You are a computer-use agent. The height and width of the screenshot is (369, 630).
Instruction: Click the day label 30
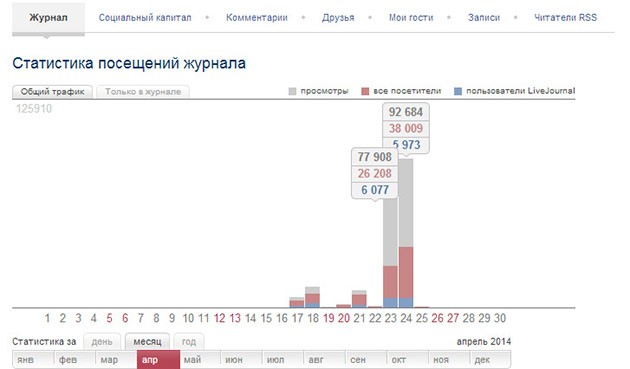[499, 318]
